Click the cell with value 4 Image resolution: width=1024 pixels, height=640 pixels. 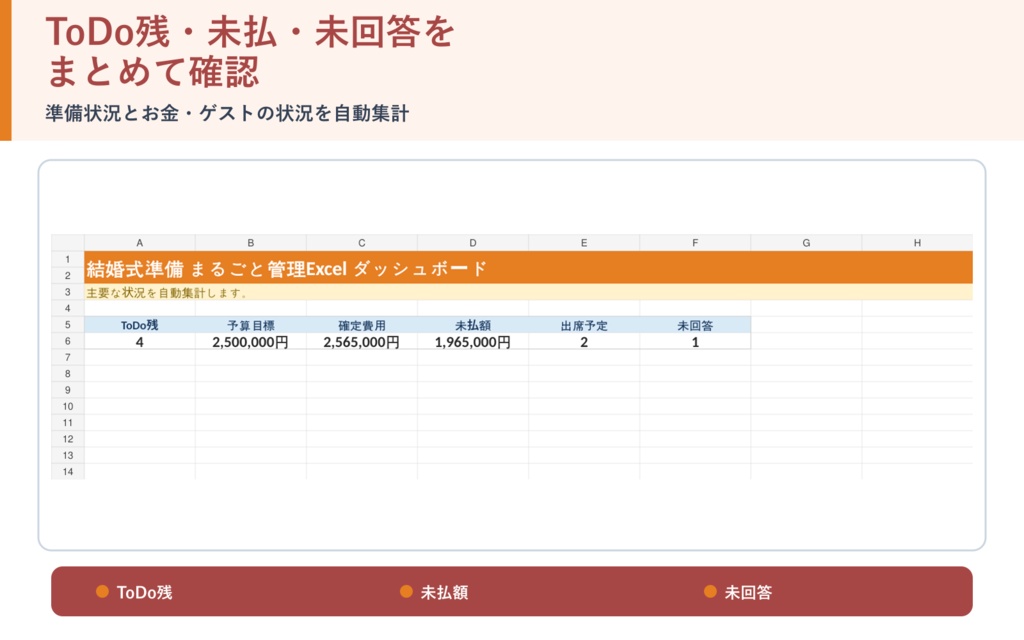pyautogui.click(x=140, y=342)
